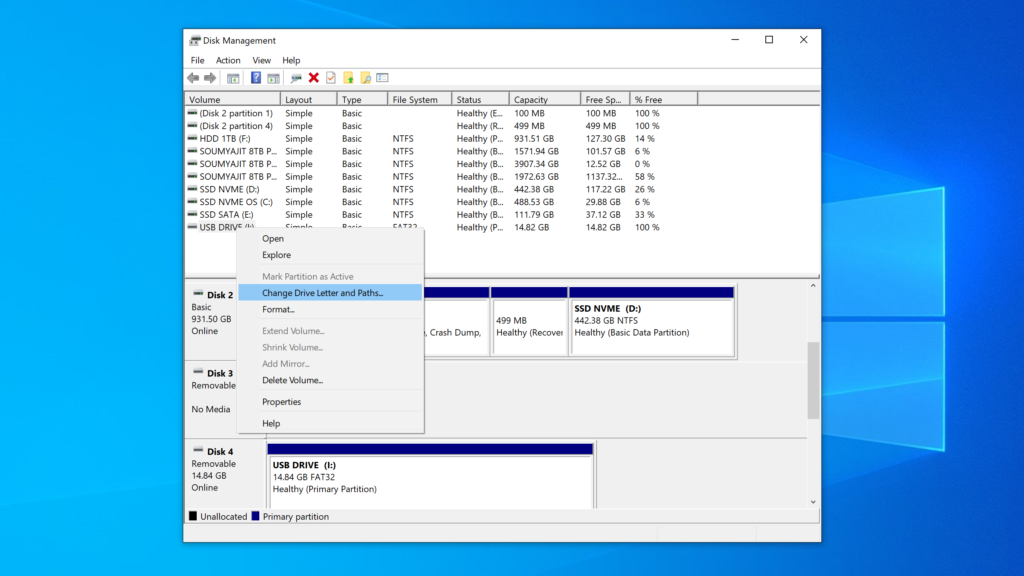Click the "1571.94 GB" capacity cell
This screenshot has height=576, width=1024.
tap(536, 151)
